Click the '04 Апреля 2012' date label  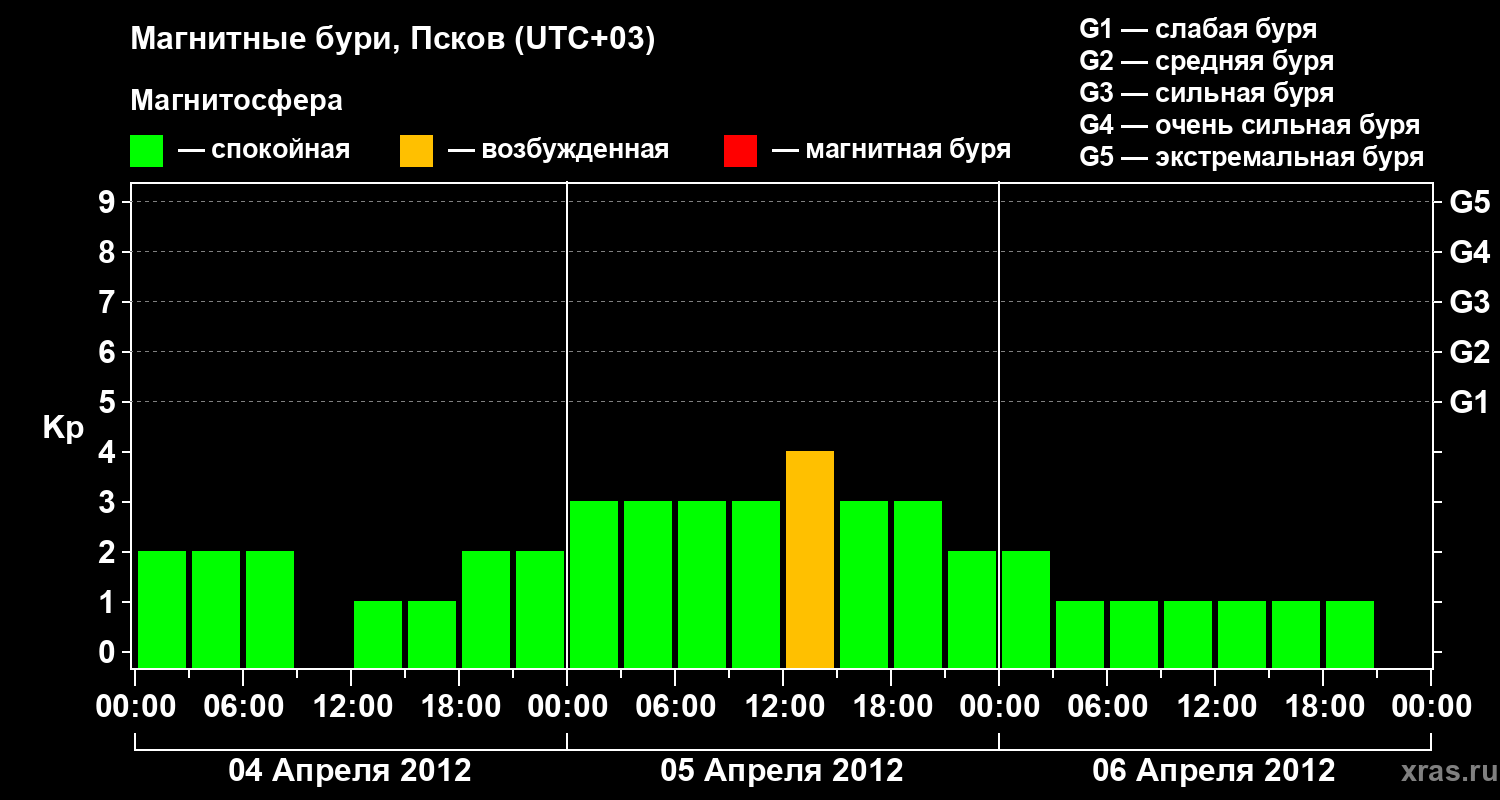tap(350, 770)
